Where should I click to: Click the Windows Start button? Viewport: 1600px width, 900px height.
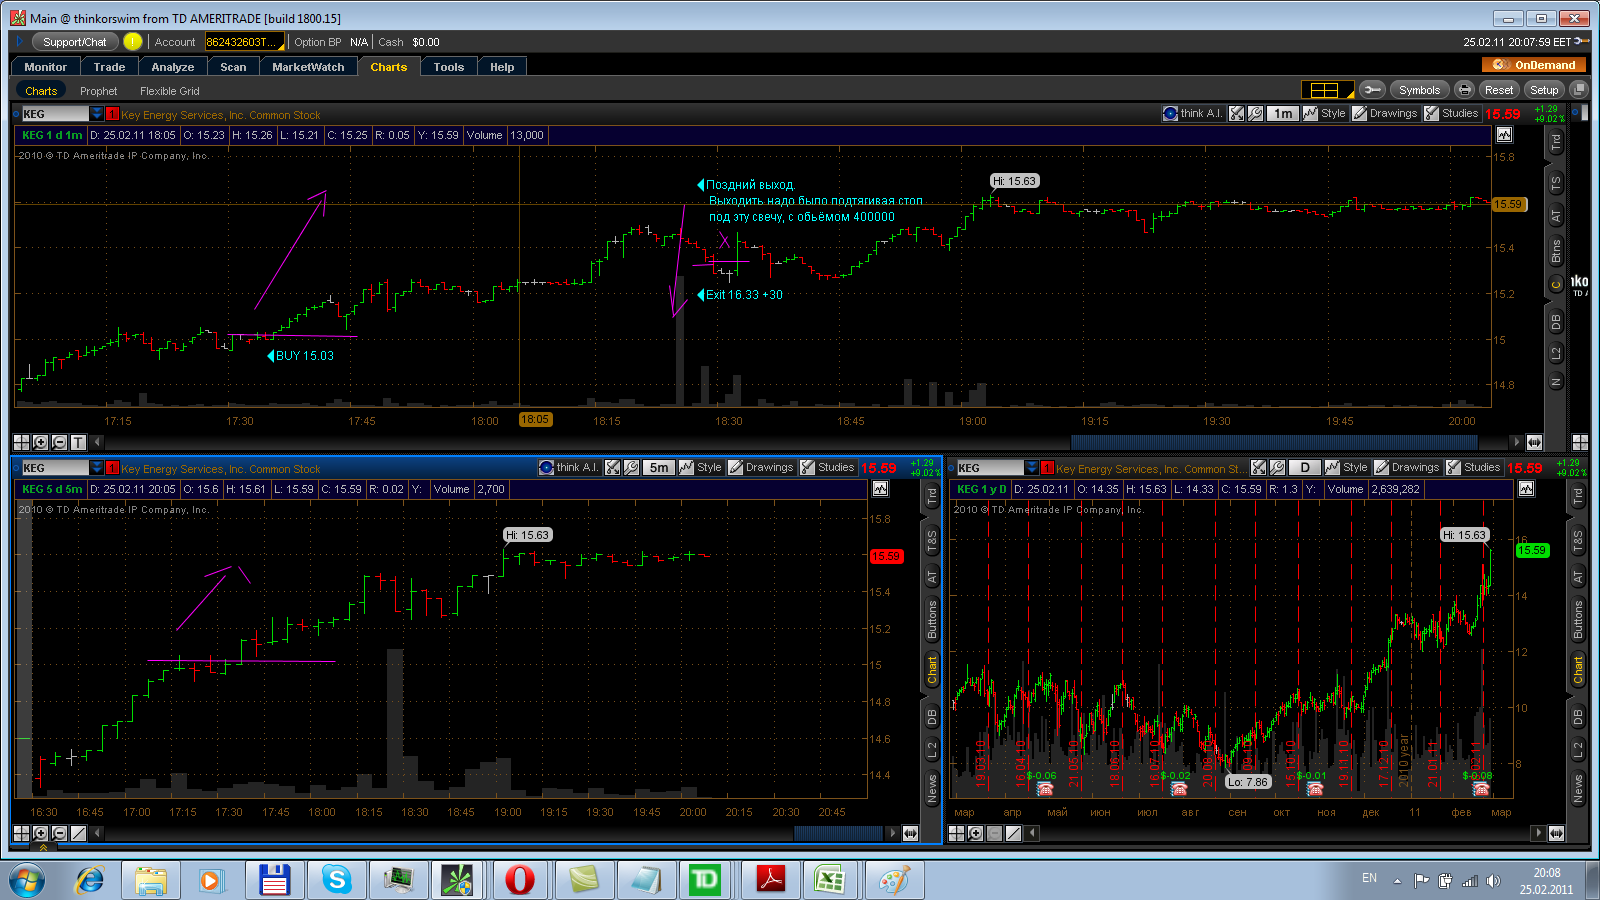coord(27,880)
